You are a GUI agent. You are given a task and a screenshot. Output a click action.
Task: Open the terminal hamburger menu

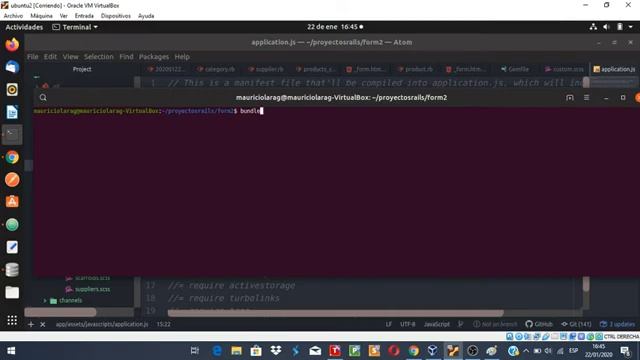(587, 98)
